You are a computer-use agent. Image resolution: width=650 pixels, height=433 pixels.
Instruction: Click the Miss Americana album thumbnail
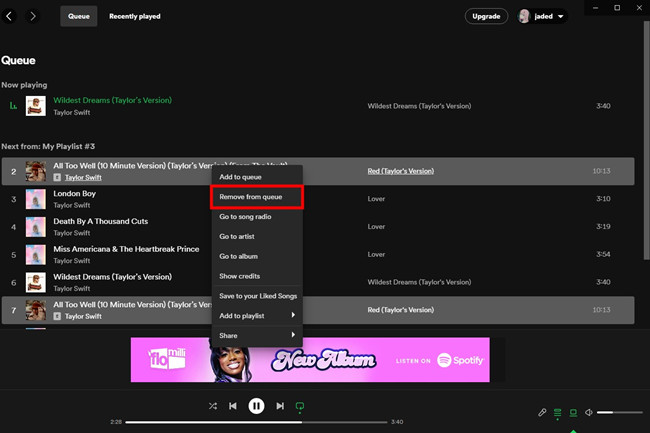pyautogui.click(x=36, y=254)
